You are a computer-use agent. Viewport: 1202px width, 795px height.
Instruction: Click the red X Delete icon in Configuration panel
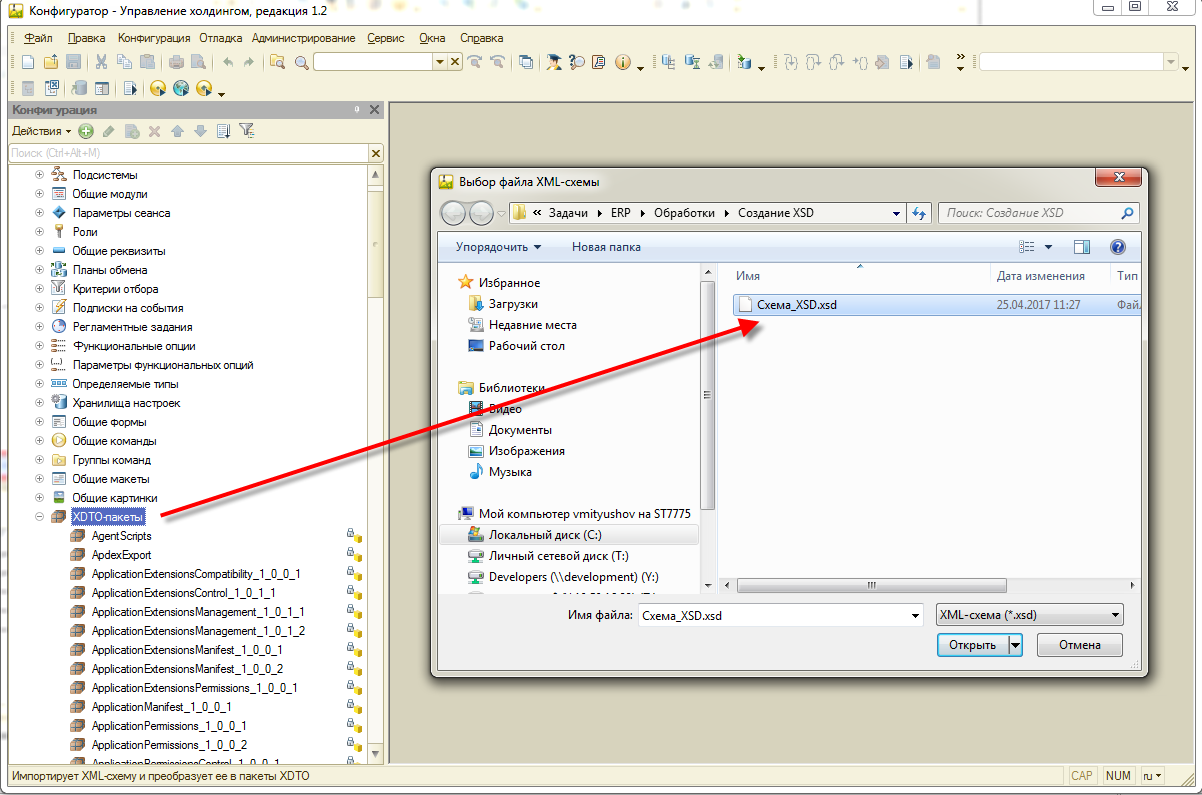tap(154, 131)
